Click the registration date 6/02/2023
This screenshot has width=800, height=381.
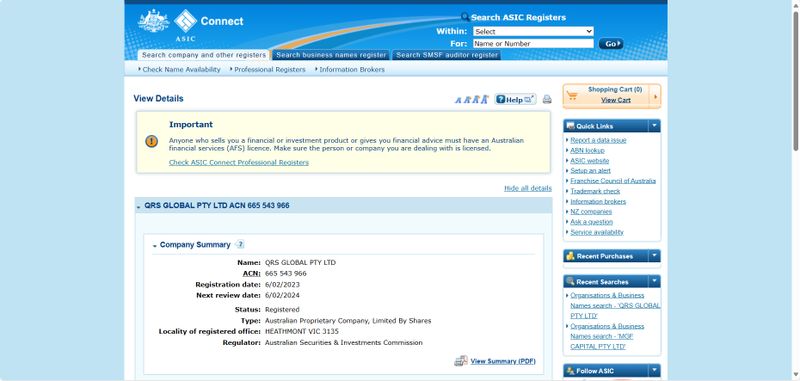click(x=282, y=285)
